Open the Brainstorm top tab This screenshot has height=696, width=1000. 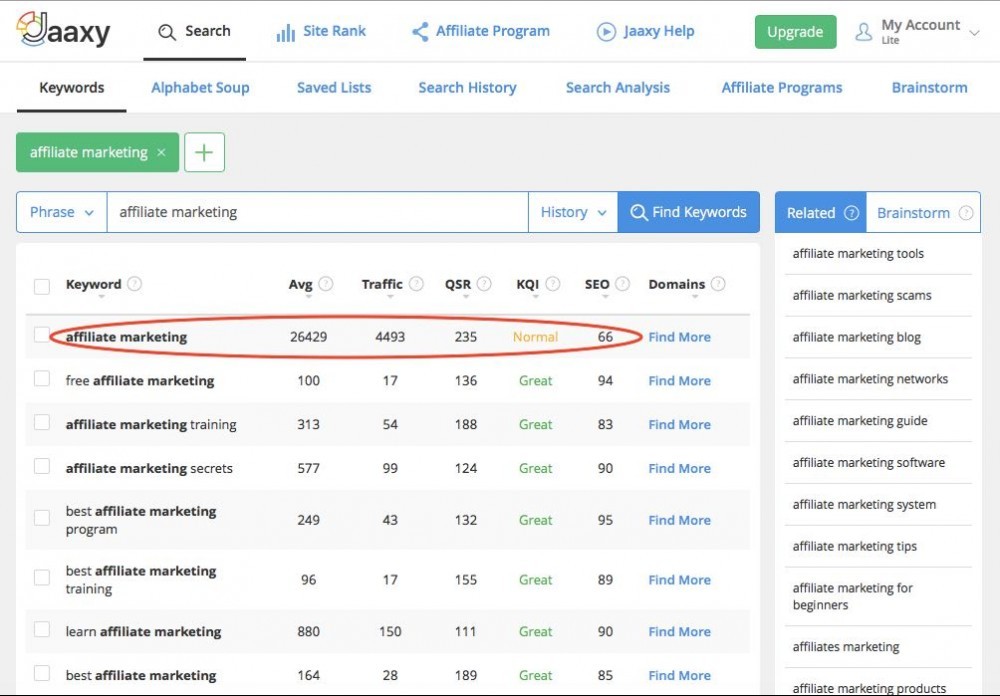(x=929, y=88)
